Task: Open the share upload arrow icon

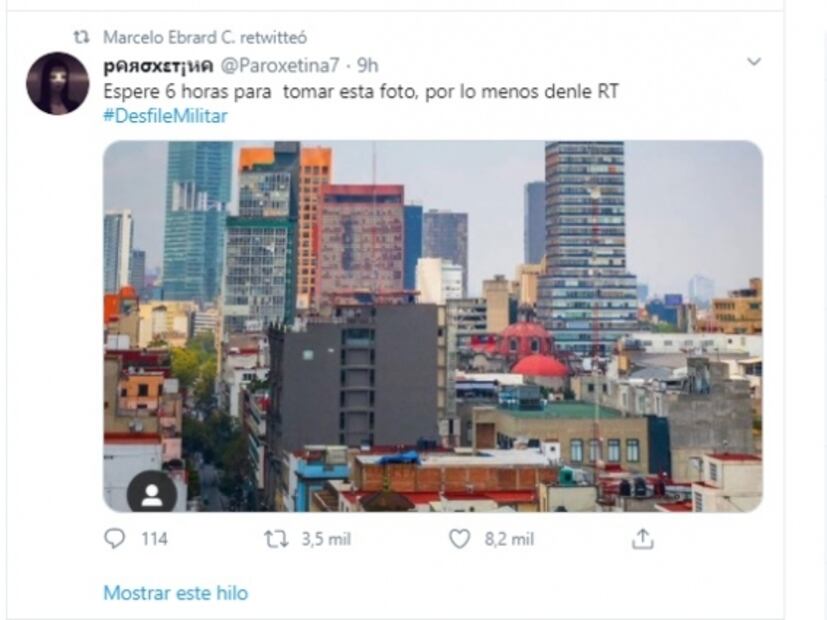Action: pos(642,539)
